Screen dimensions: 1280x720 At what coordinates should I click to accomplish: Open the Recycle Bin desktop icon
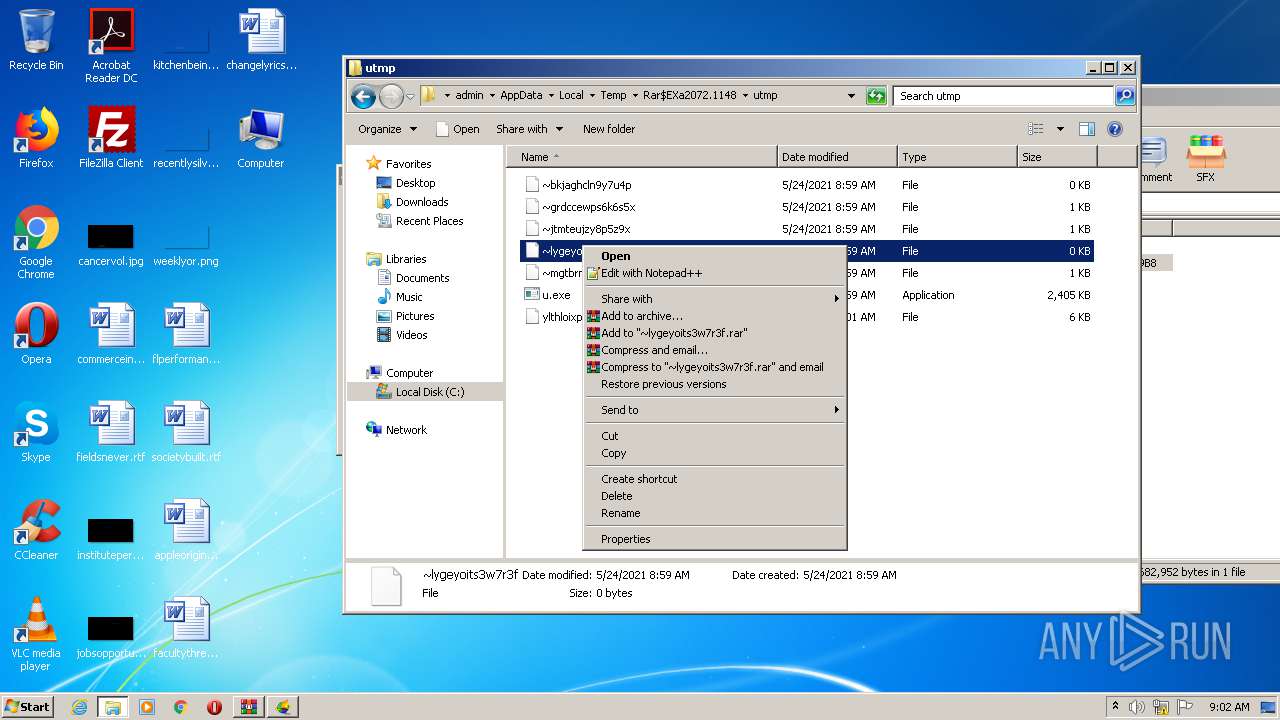tap(36, 40)
